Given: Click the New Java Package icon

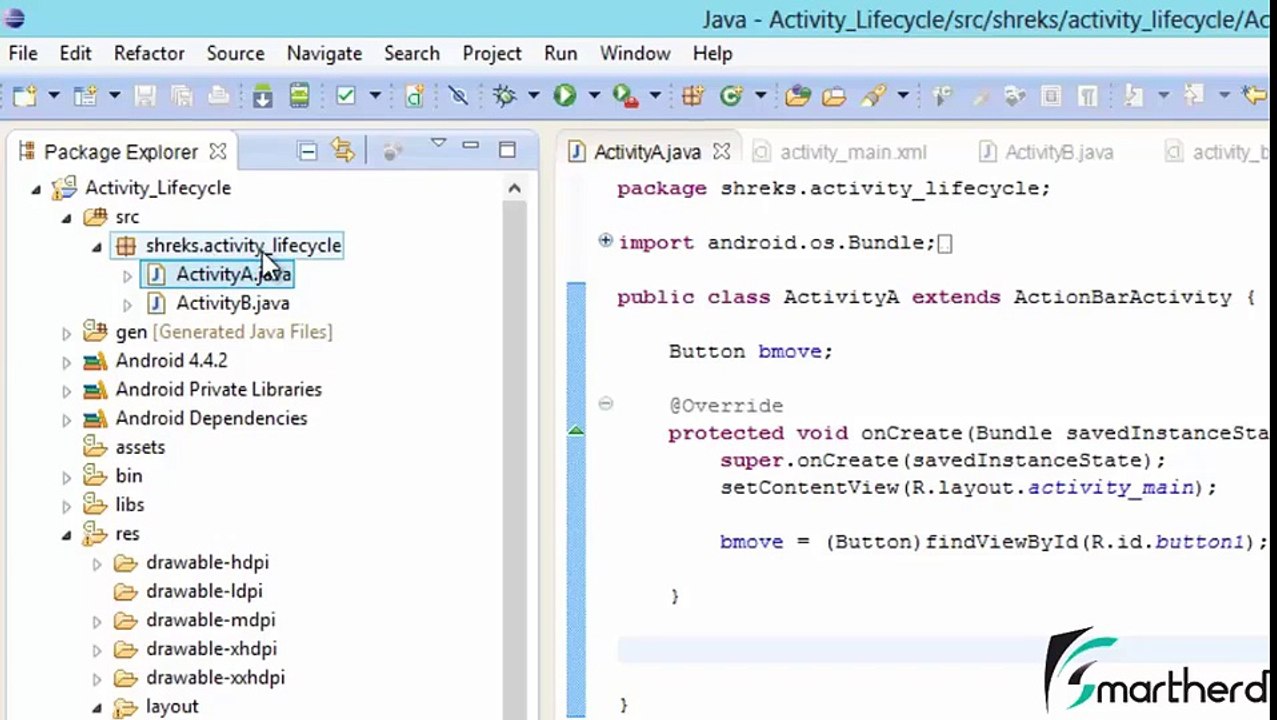Looking at the screenshot, I should (692, 96).
